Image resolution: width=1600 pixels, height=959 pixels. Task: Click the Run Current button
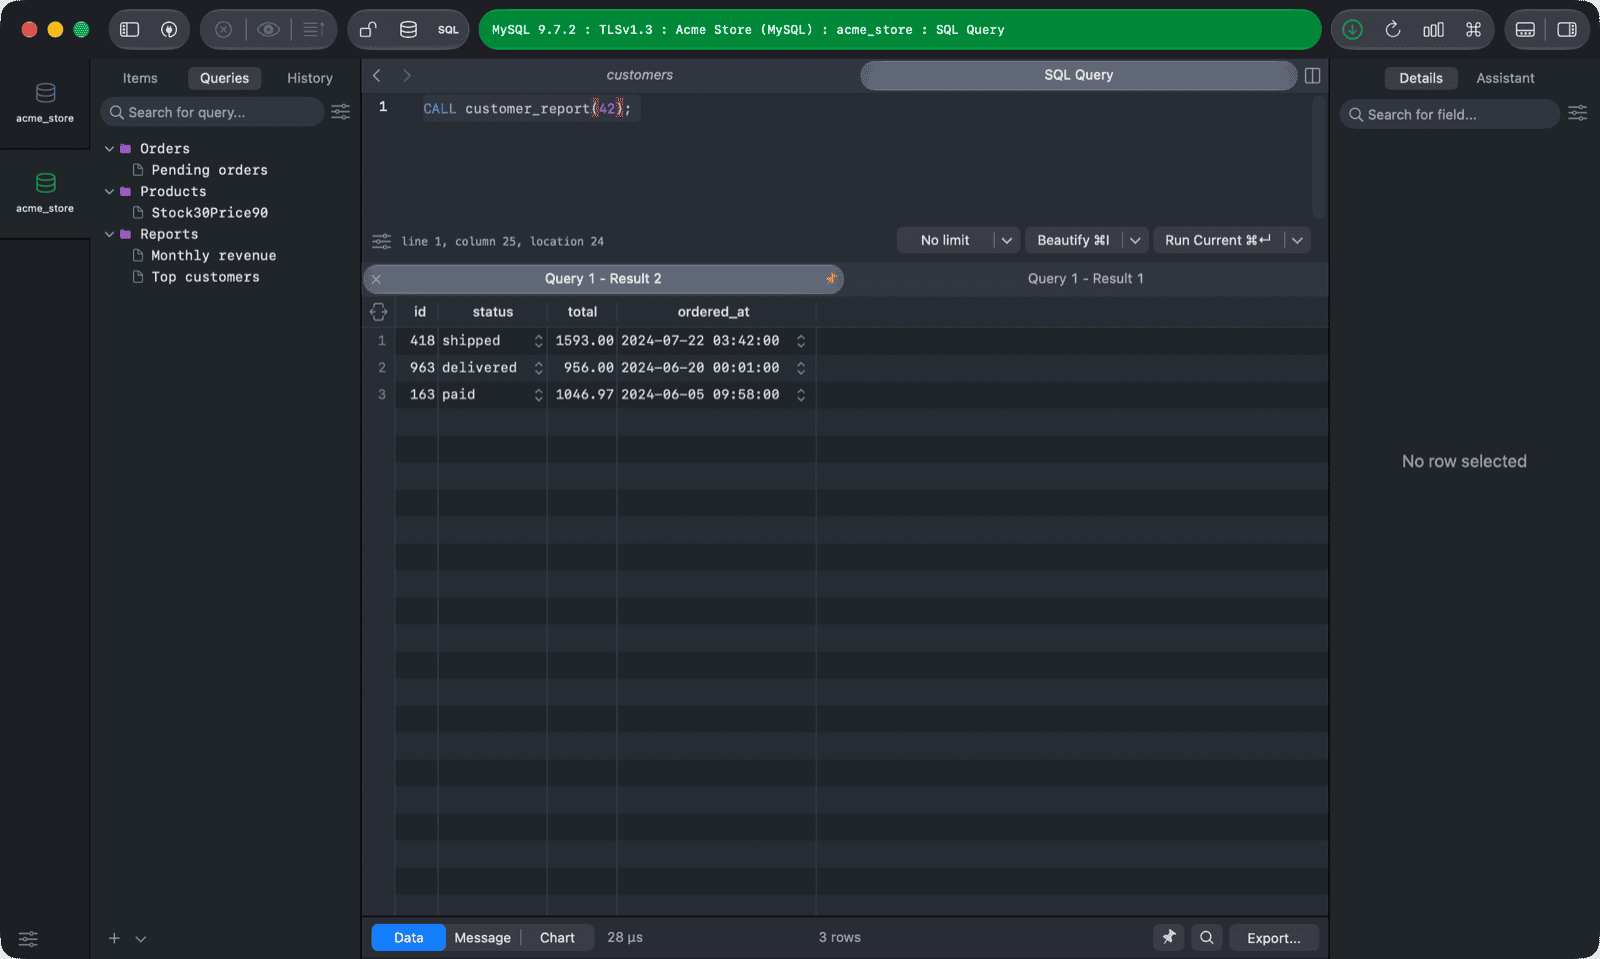tap(1218, 240)
